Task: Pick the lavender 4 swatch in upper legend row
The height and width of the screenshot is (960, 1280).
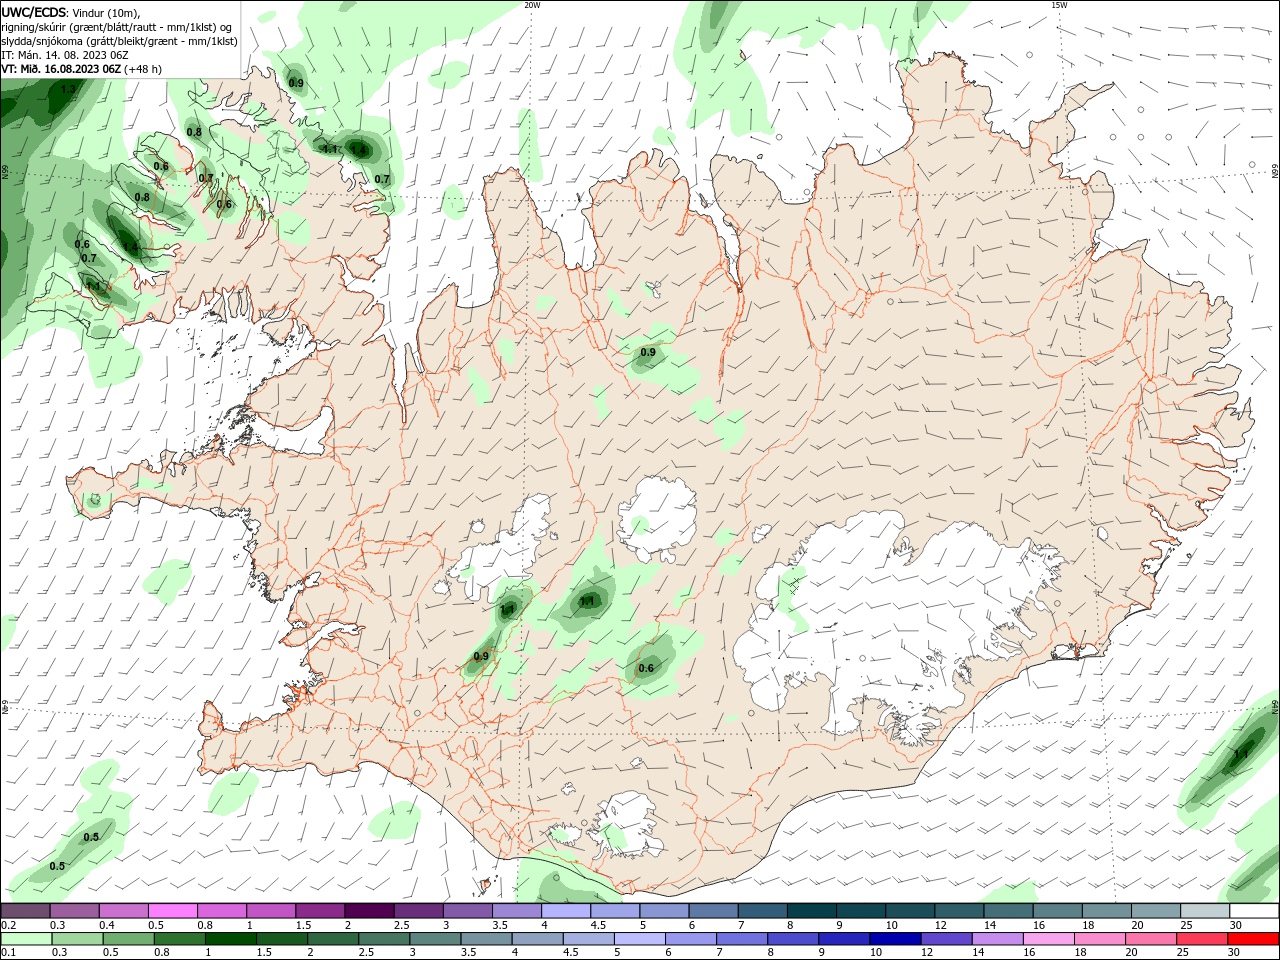Action: (x=567, y=911)
